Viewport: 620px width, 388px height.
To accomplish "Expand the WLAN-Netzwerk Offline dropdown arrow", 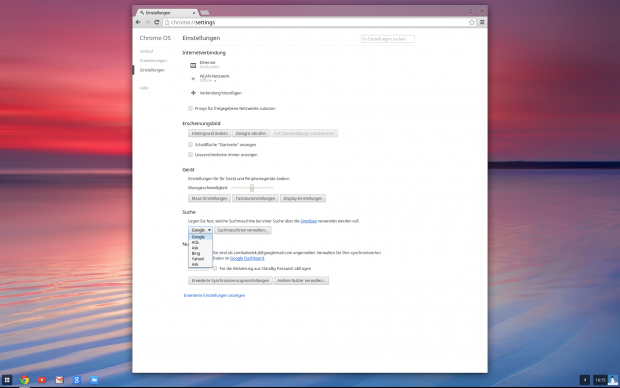I will click(x=215, y=81).
